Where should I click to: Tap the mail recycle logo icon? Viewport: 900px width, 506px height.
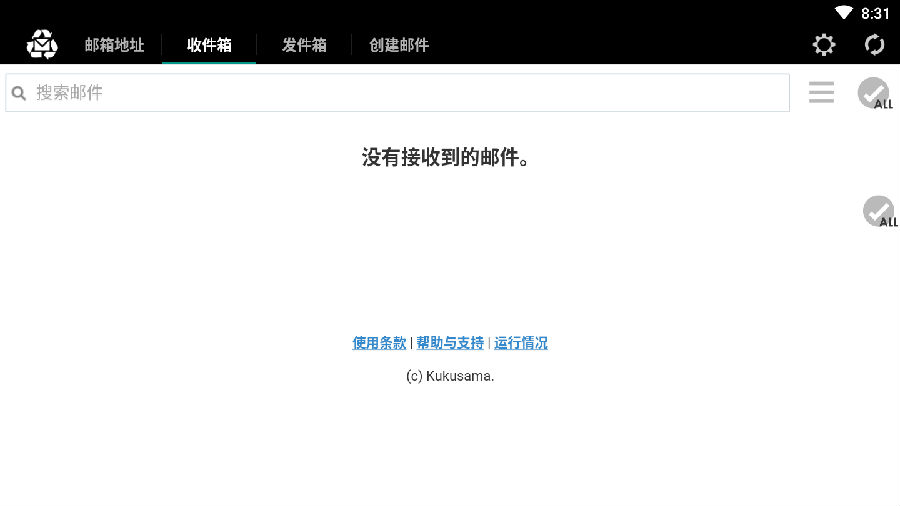[x=42, y=44]
